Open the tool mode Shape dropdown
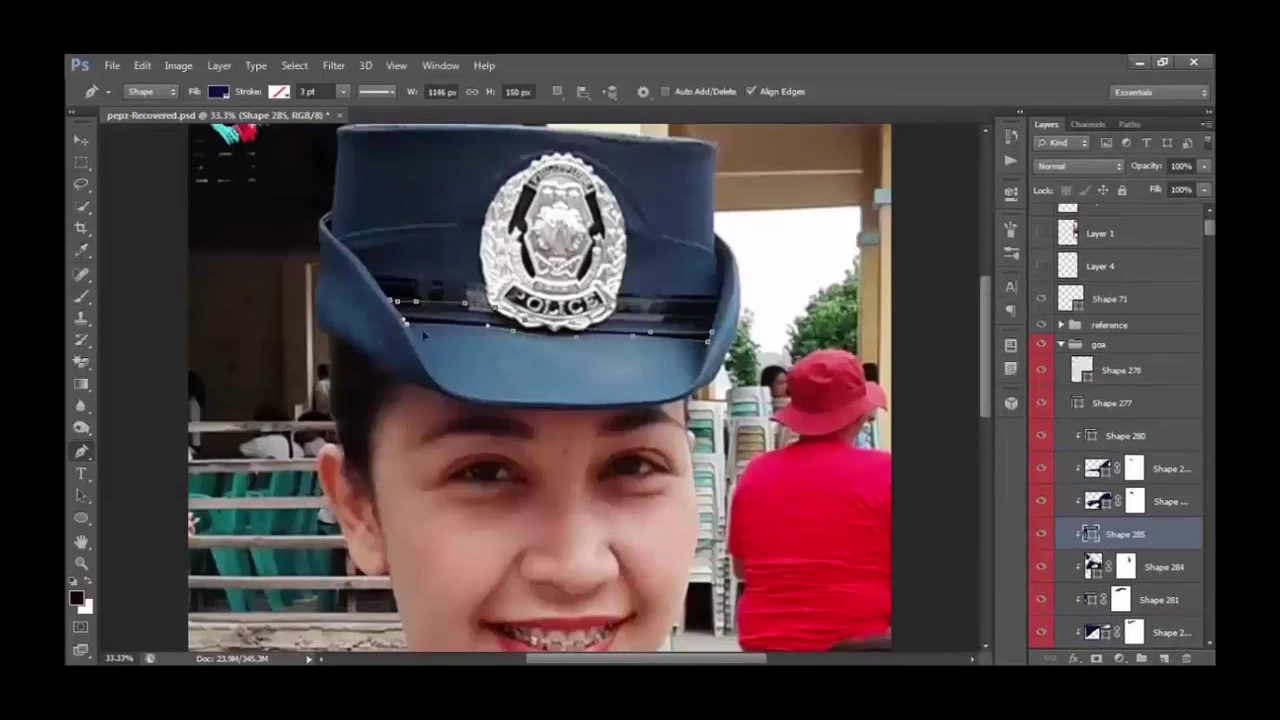1280x720 pixels. [x=151, y=92]
